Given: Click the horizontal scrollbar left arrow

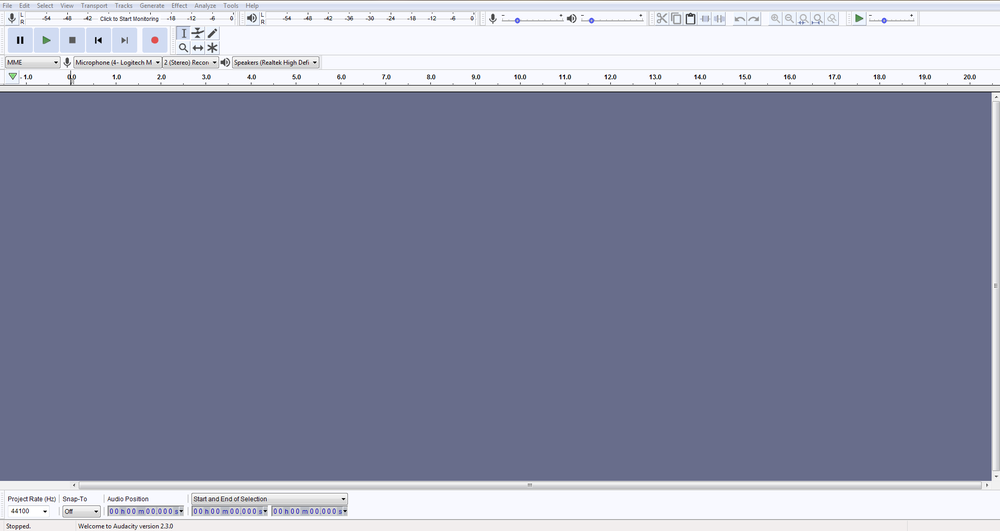Looking at the screenshot, I should pyautogui.click(x=74, y=485).
